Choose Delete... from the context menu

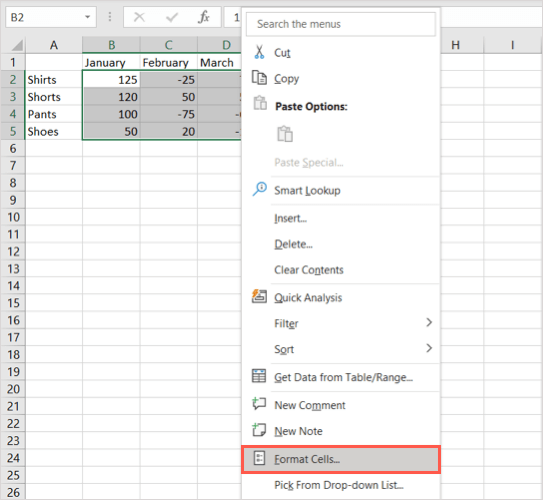tap(341, 244)
